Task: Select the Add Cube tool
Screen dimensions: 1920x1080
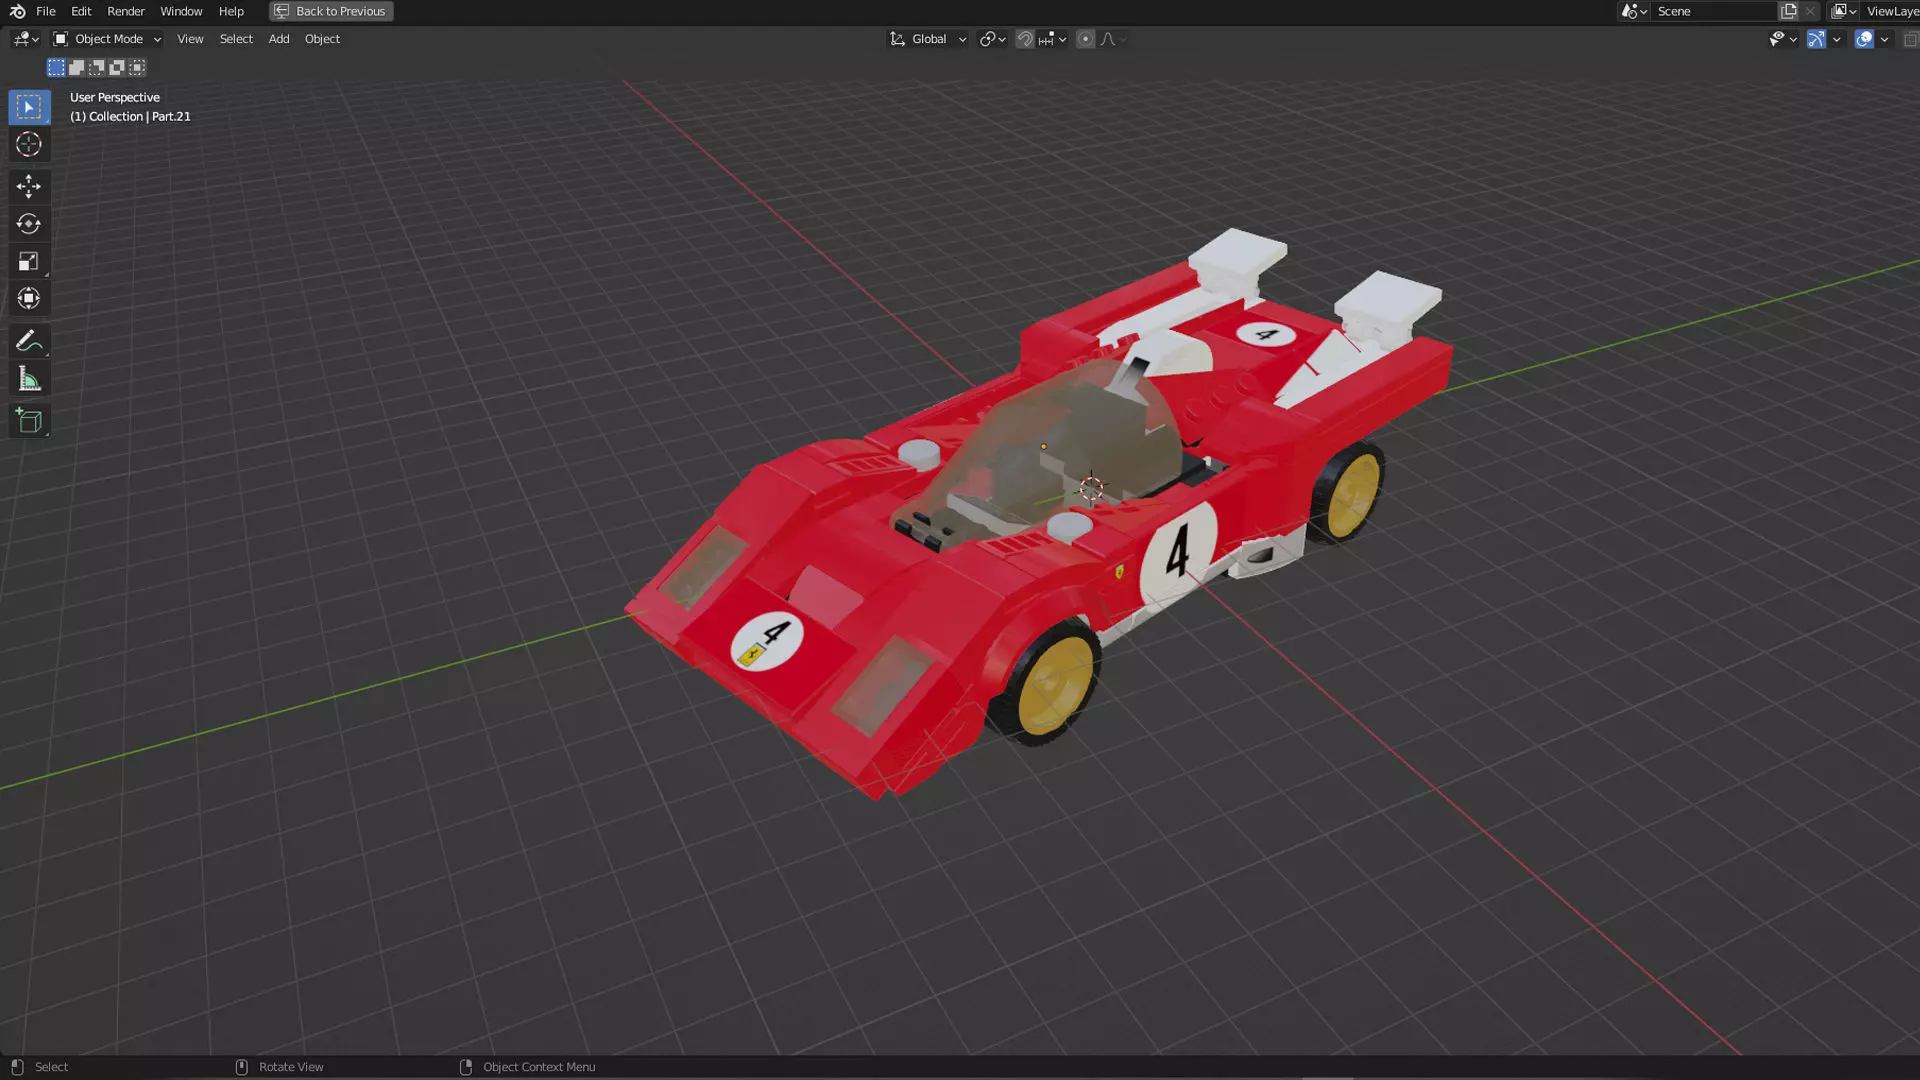Action: pyautogui.click(x=29, y=421)
